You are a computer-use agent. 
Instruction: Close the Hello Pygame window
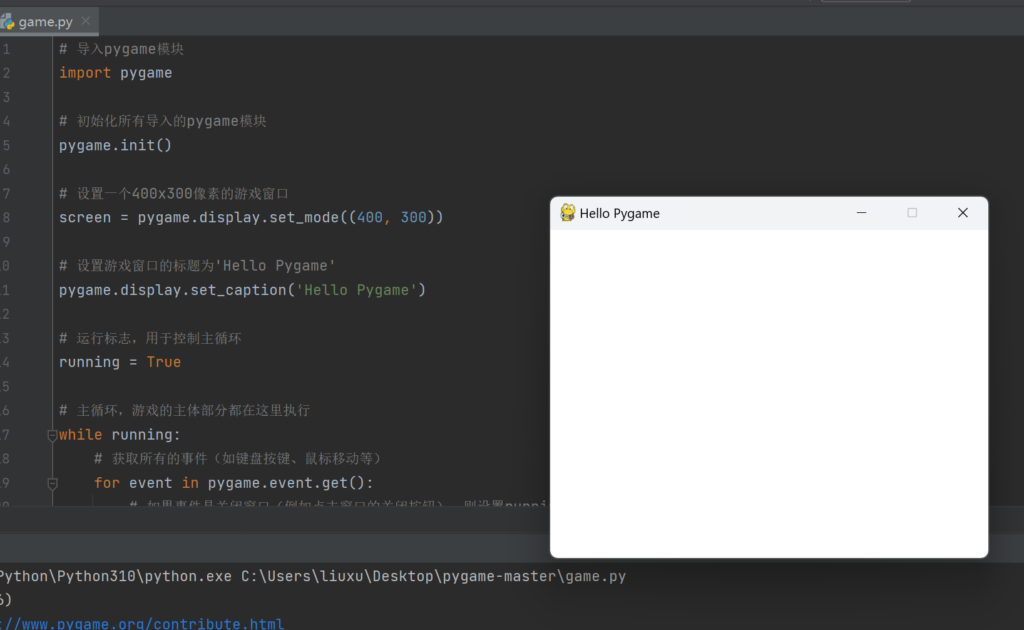[x=963, y=213]
